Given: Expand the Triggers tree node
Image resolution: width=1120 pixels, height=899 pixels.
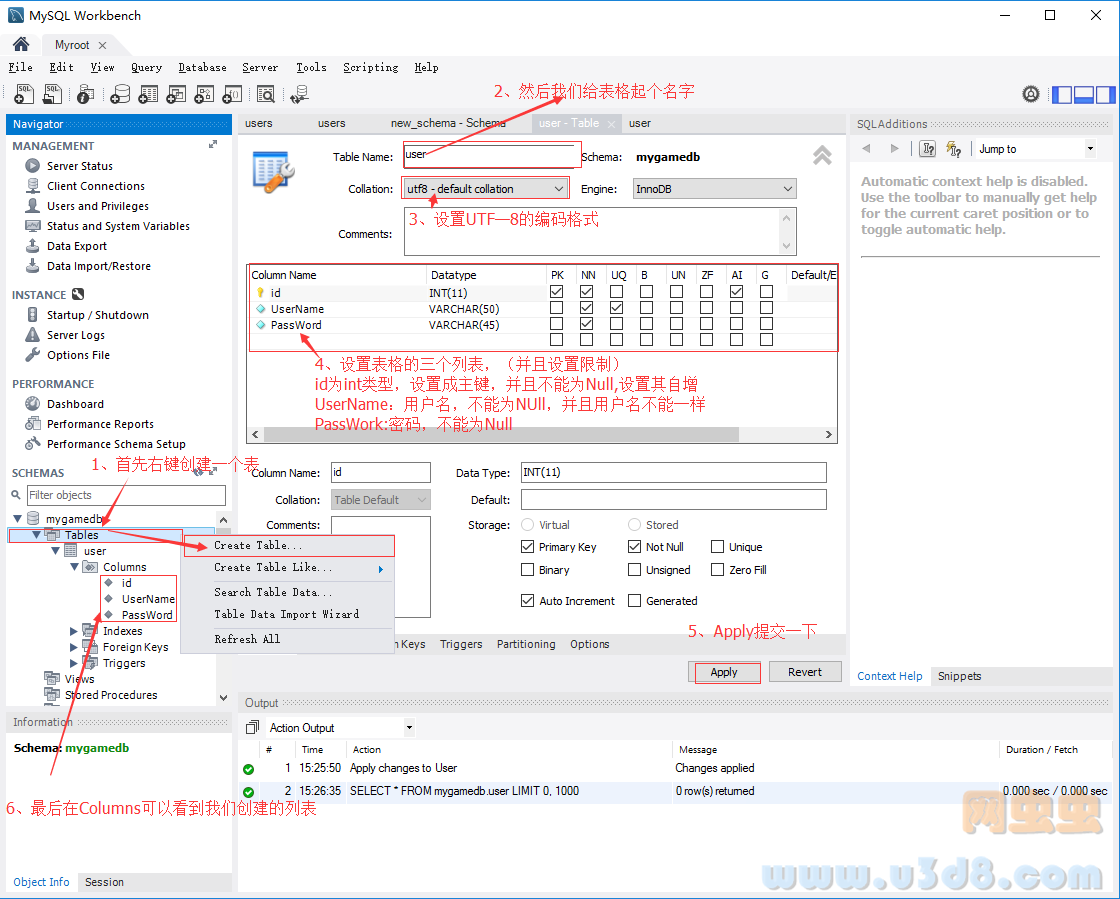Looking at the screenshot, I should [74, 663].
